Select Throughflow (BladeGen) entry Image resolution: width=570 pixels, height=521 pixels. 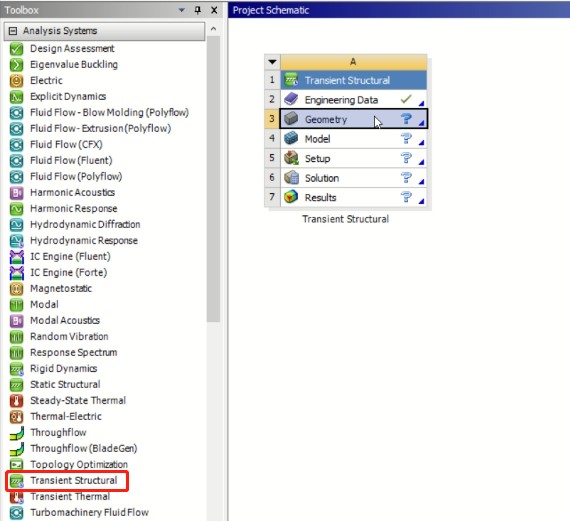(x=84, y=449)
